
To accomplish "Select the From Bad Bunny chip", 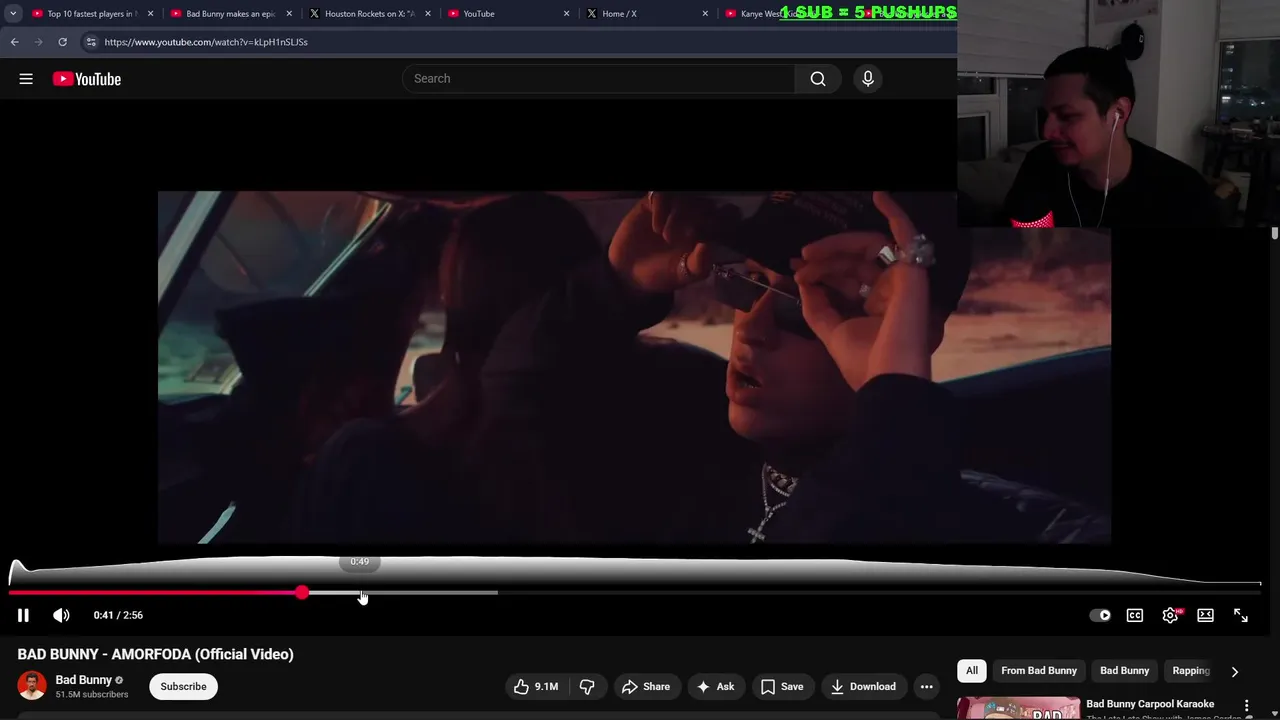I will pos(1039,671).
